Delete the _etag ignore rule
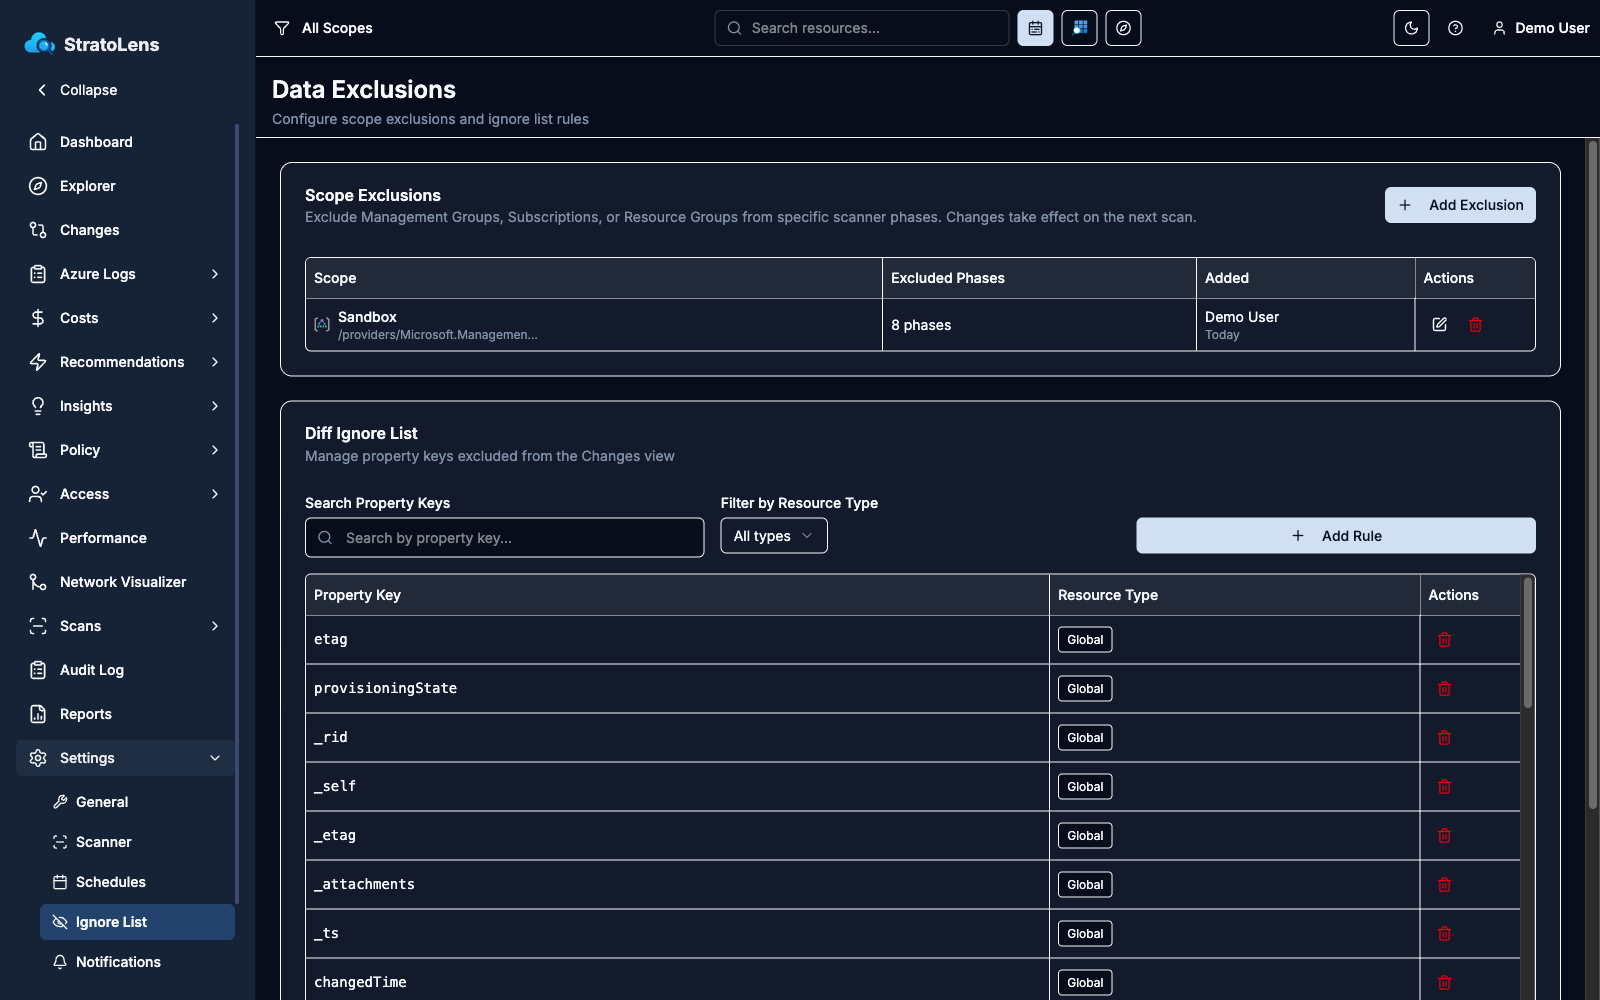Screen dimensions: 1600x1000 [x=1444, y=836]
